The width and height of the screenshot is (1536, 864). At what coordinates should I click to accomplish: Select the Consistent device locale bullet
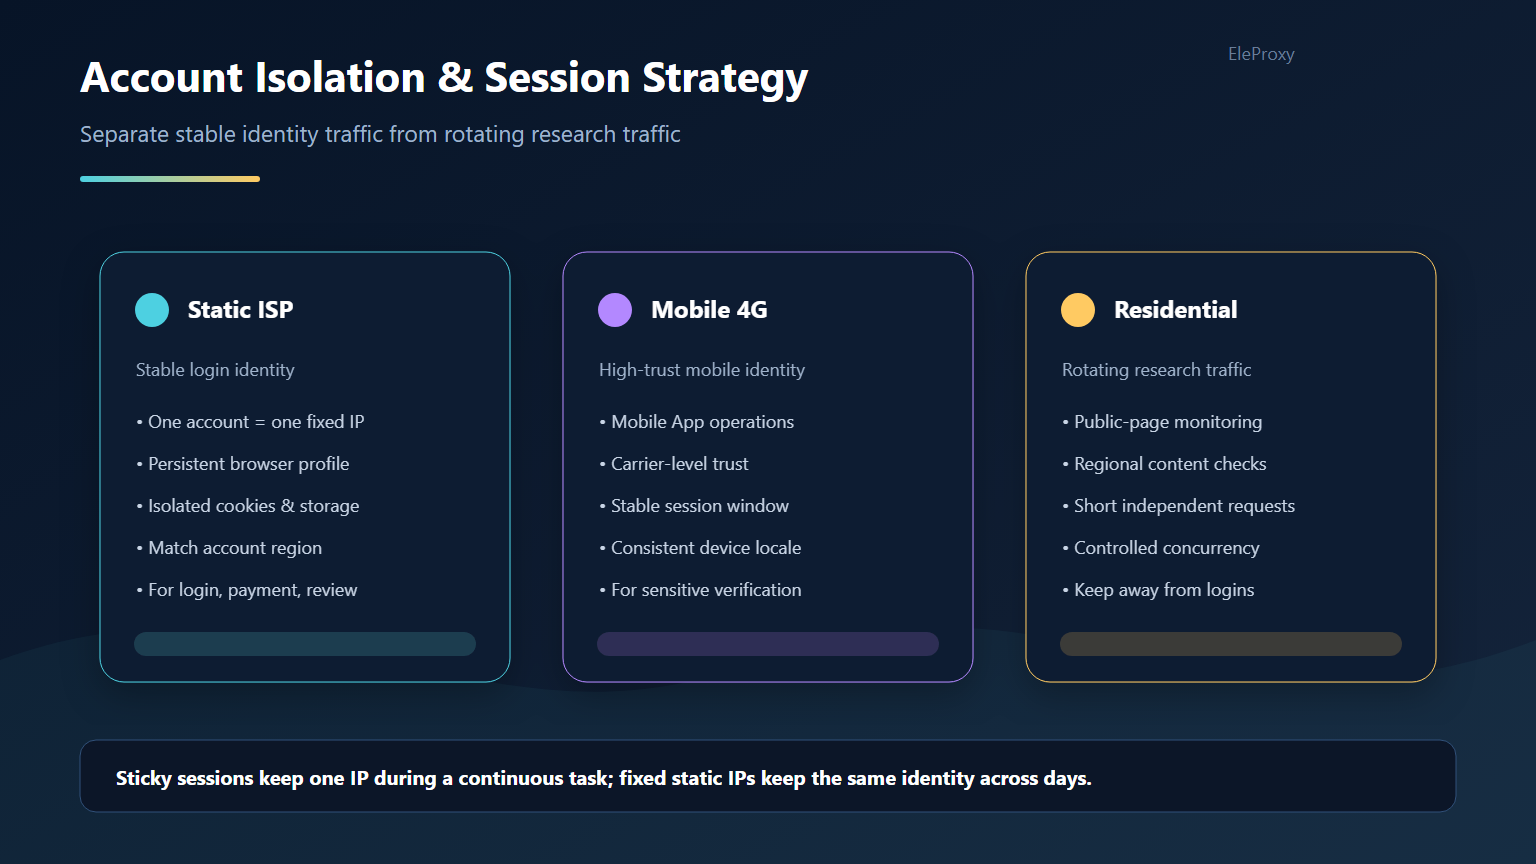click(700, 548)
